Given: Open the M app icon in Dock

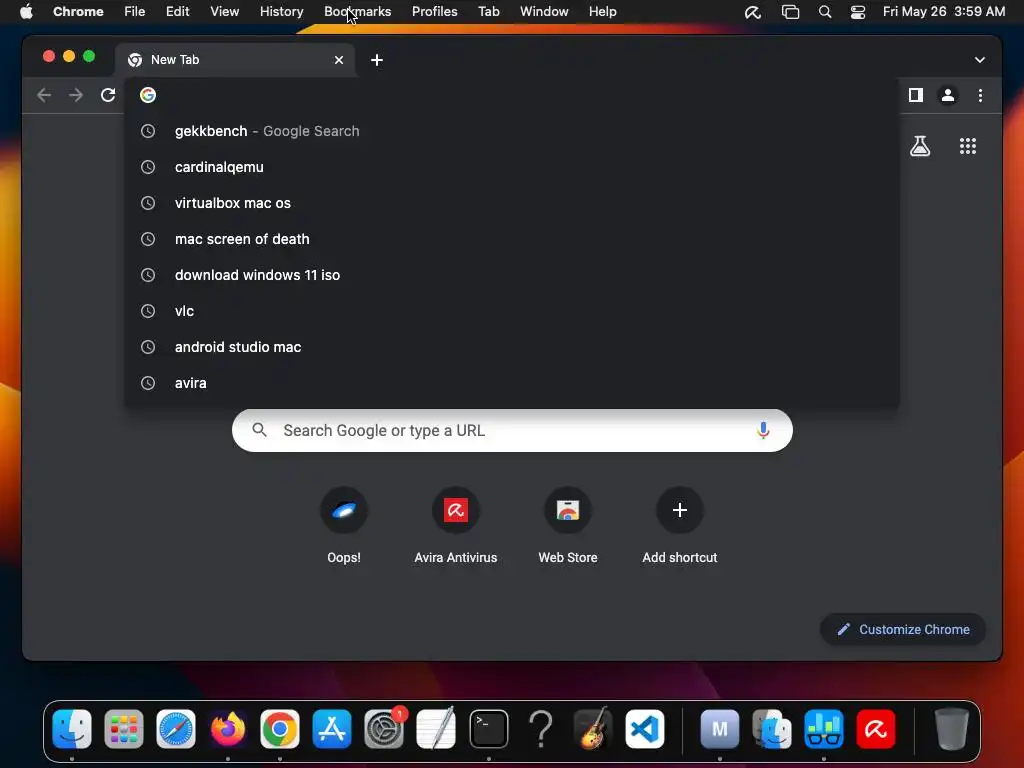Looking at the screenshot, I should click(720, 729).
